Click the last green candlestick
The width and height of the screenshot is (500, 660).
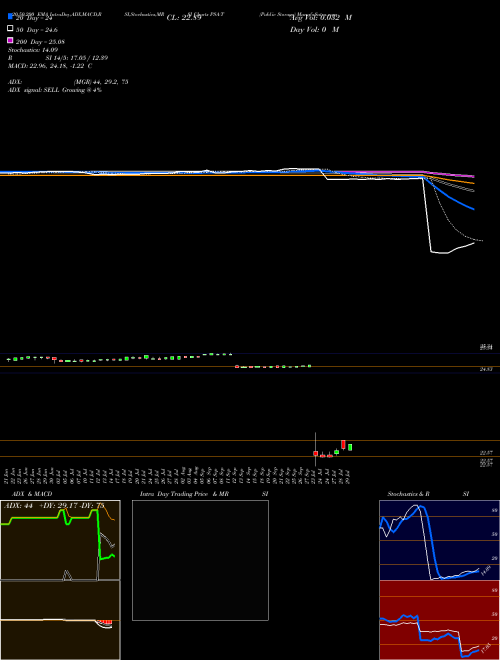tap(350, 447)
